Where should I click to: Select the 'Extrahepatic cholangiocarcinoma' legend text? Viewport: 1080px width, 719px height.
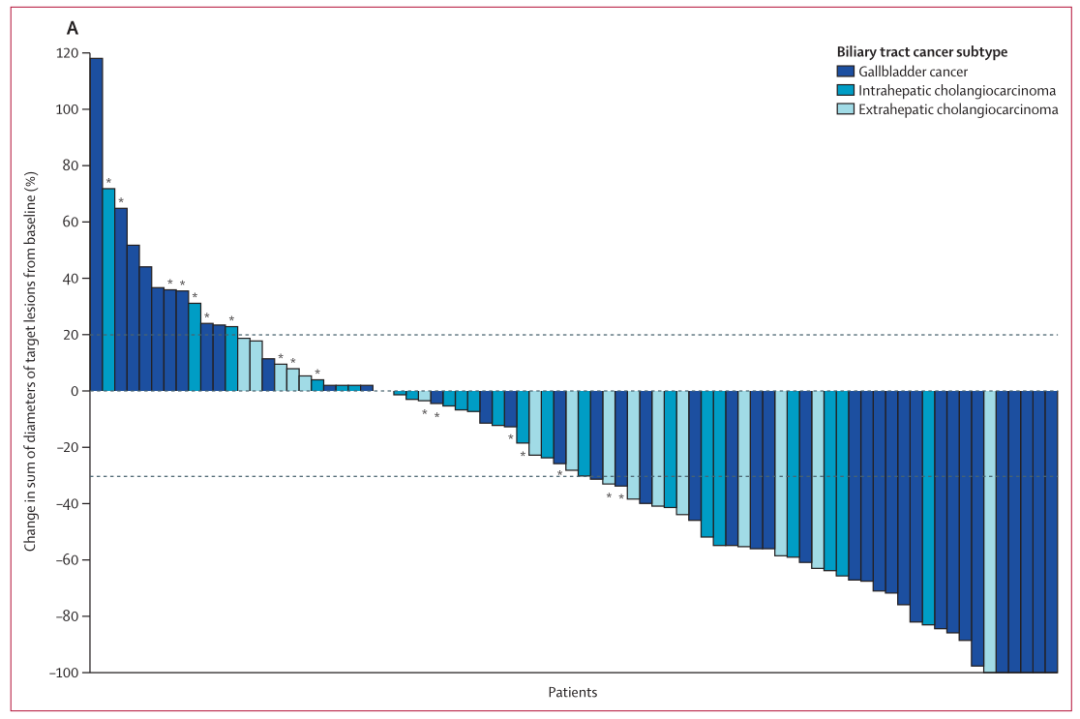tap(958, 110)
